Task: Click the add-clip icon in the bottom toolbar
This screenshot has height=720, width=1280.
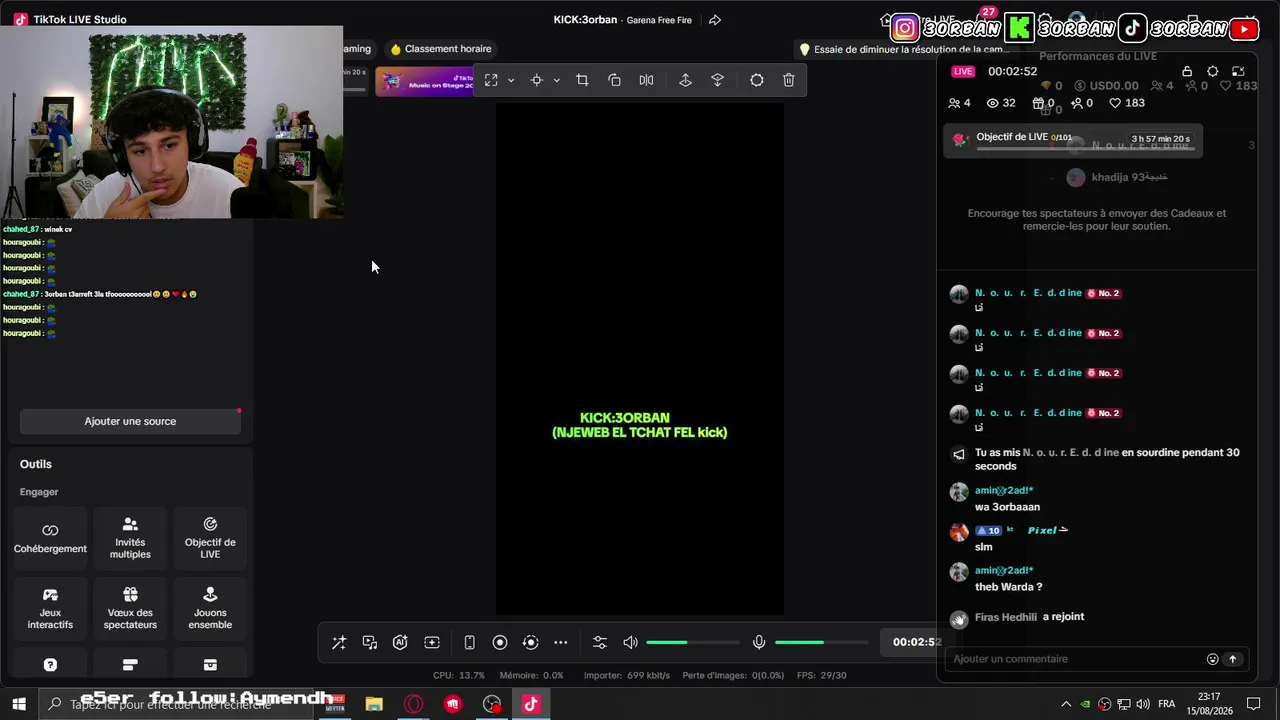Action: [432, 642]
